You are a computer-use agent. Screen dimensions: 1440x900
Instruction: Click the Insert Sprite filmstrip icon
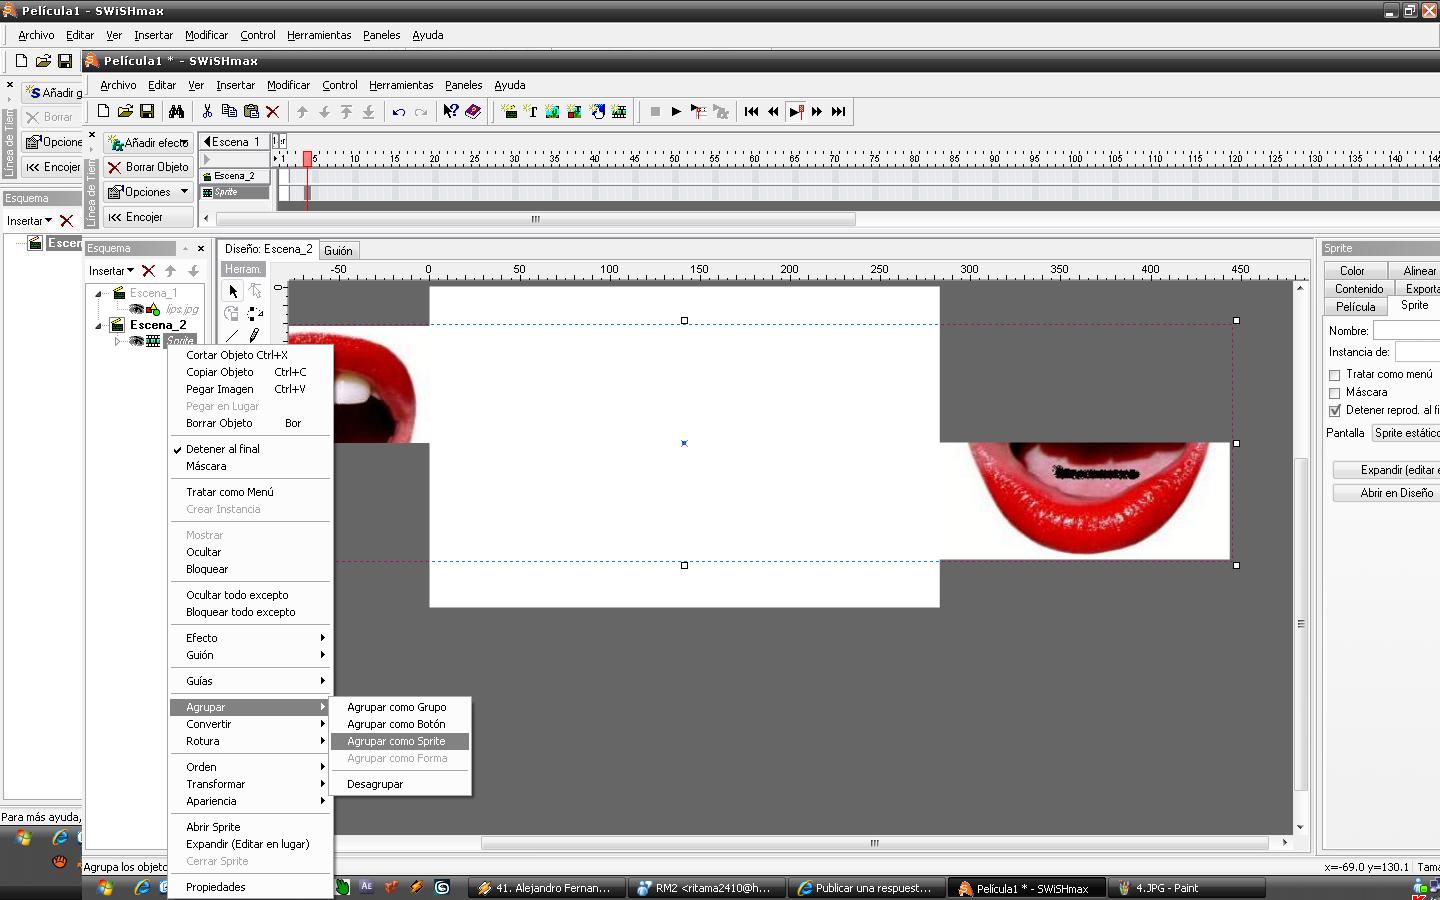click(619, 111)
